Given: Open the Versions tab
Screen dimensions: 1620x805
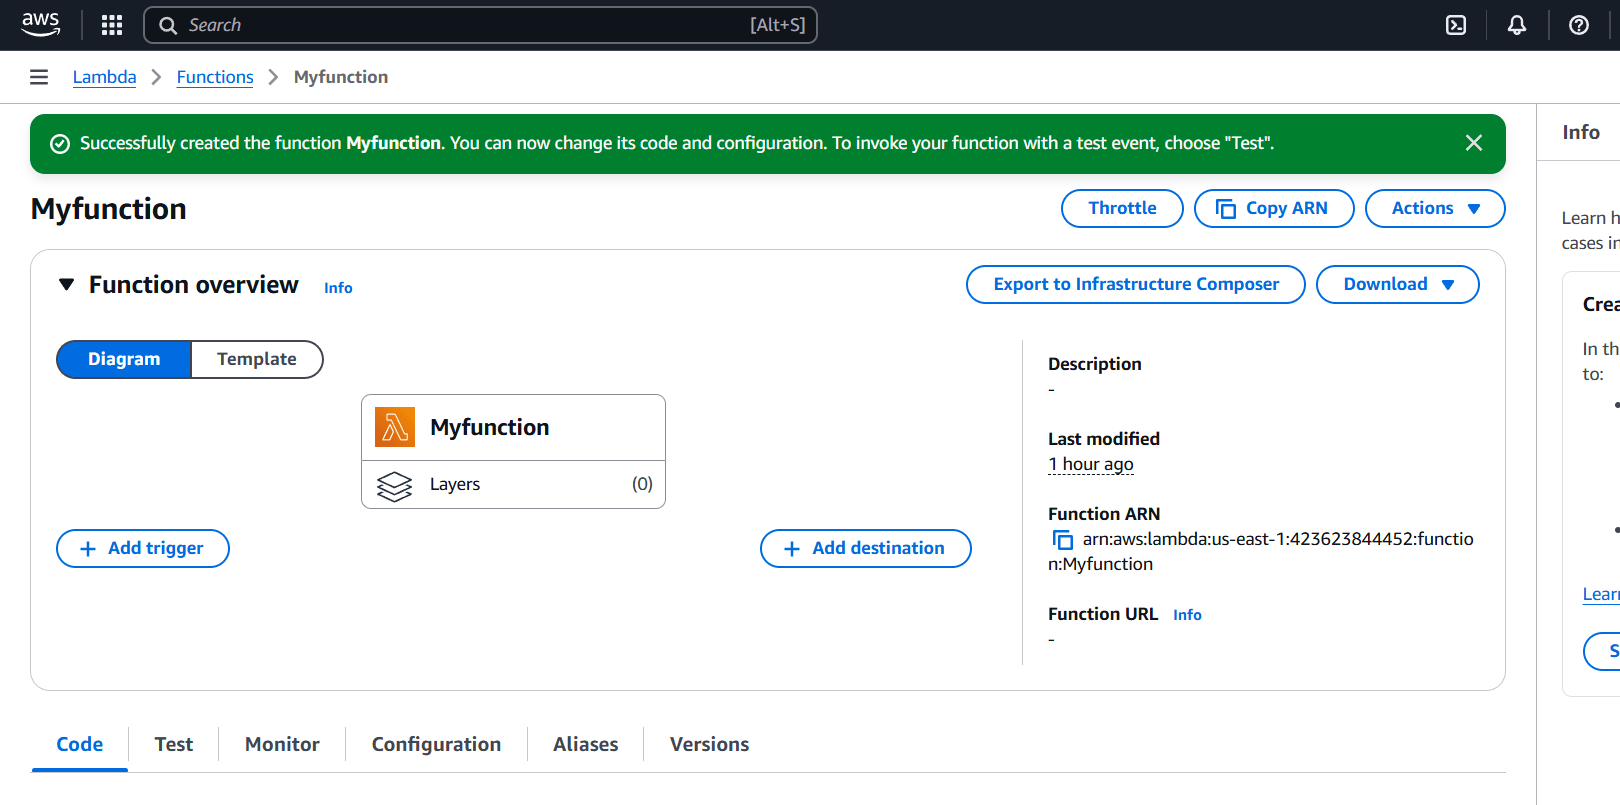Looking at the screenshot, I should pyautogui.click(x=709, y=744).
